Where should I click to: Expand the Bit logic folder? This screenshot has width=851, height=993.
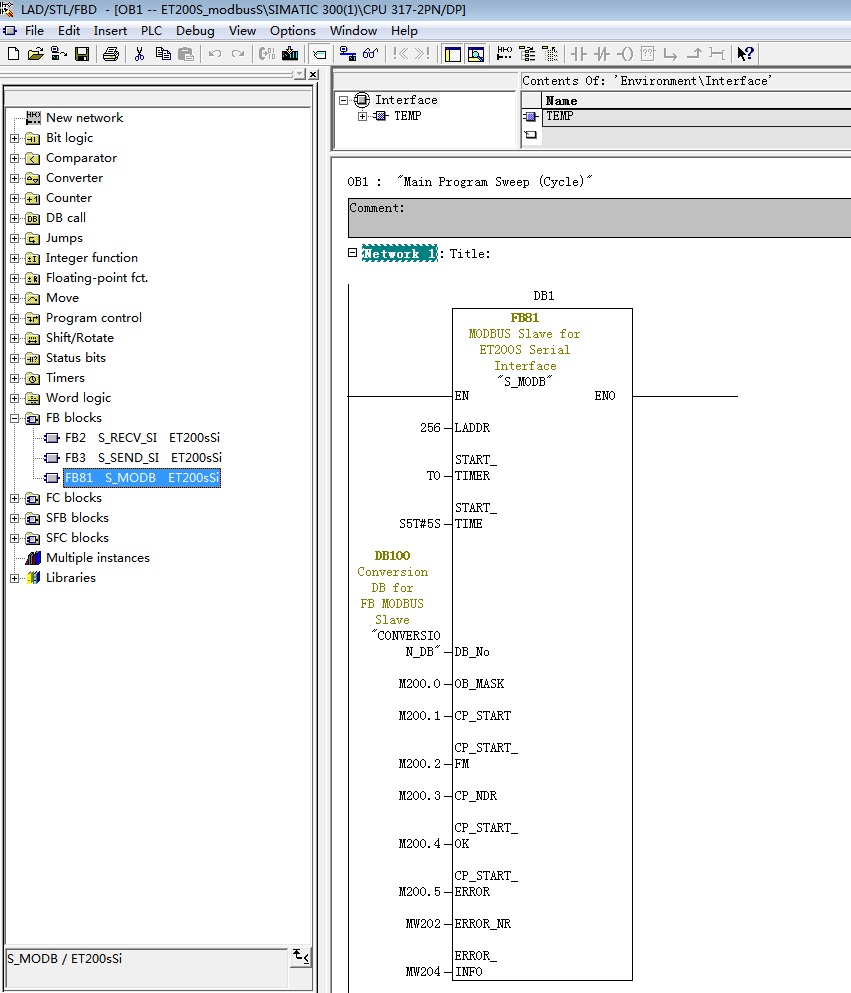click(x=15, y=138)
